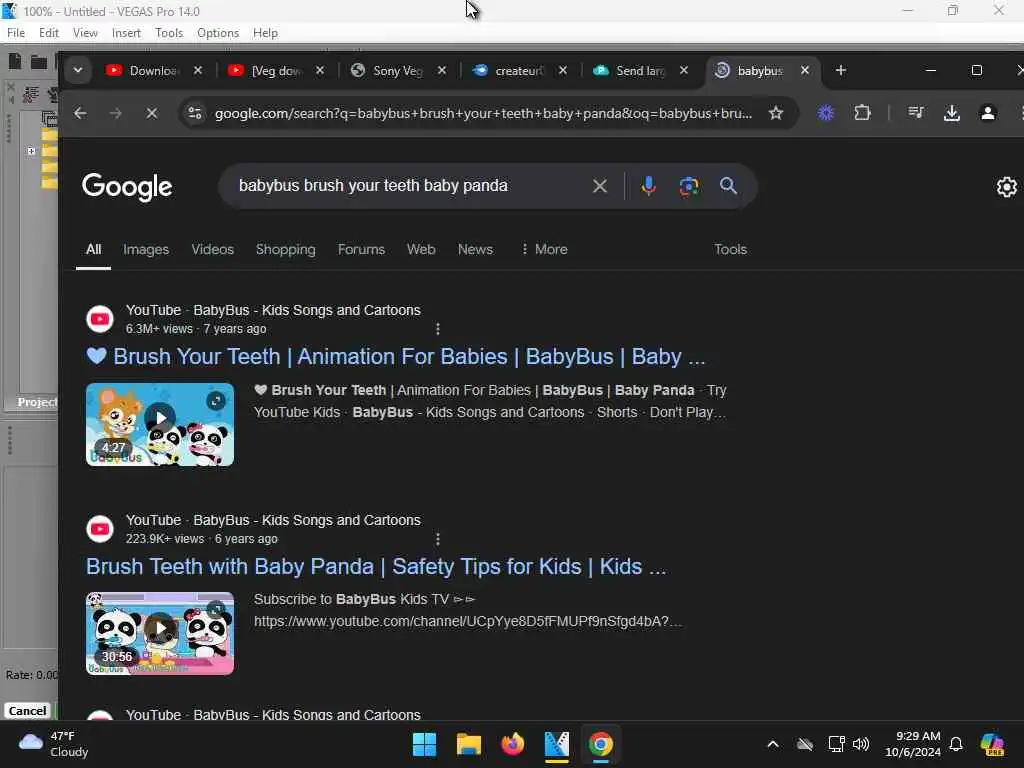This screenshot has width=1024, height=768.
Task: Open the notifications bell
Action: [x=956, y=744]
